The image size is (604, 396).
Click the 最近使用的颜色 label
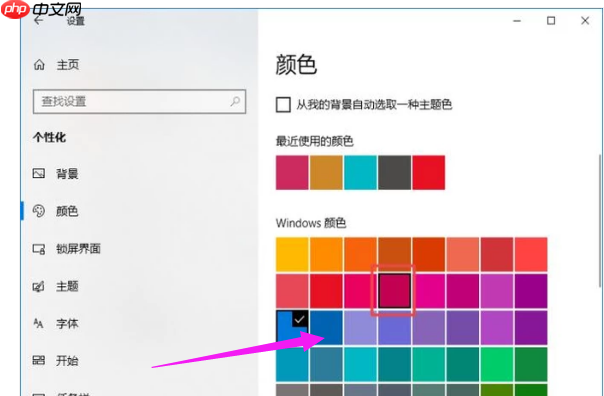point(314,141)
